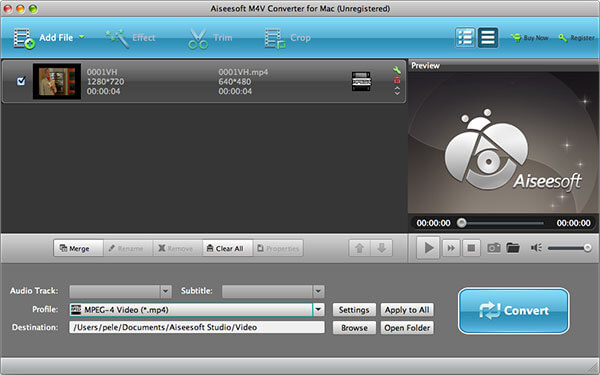Adjust the volume slider
This screenshot has height=375, width=600.
point(569,248)
